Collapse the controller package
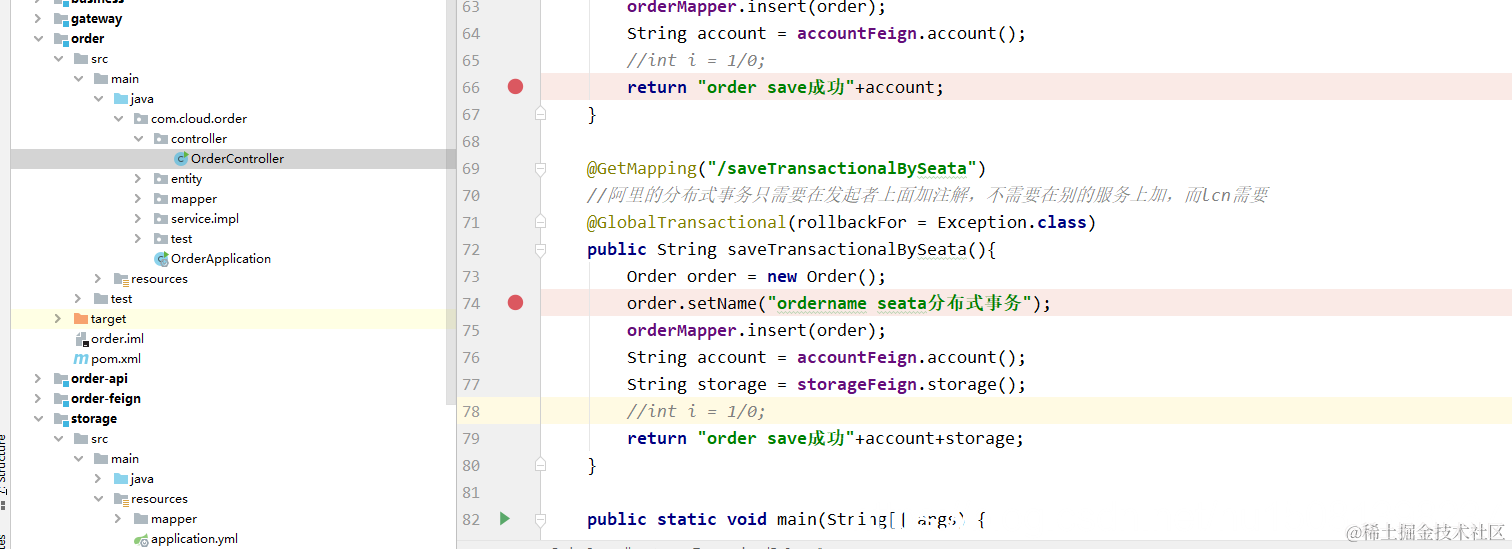The height and width of the screenshot is (549, 1512). pos(138,138)
